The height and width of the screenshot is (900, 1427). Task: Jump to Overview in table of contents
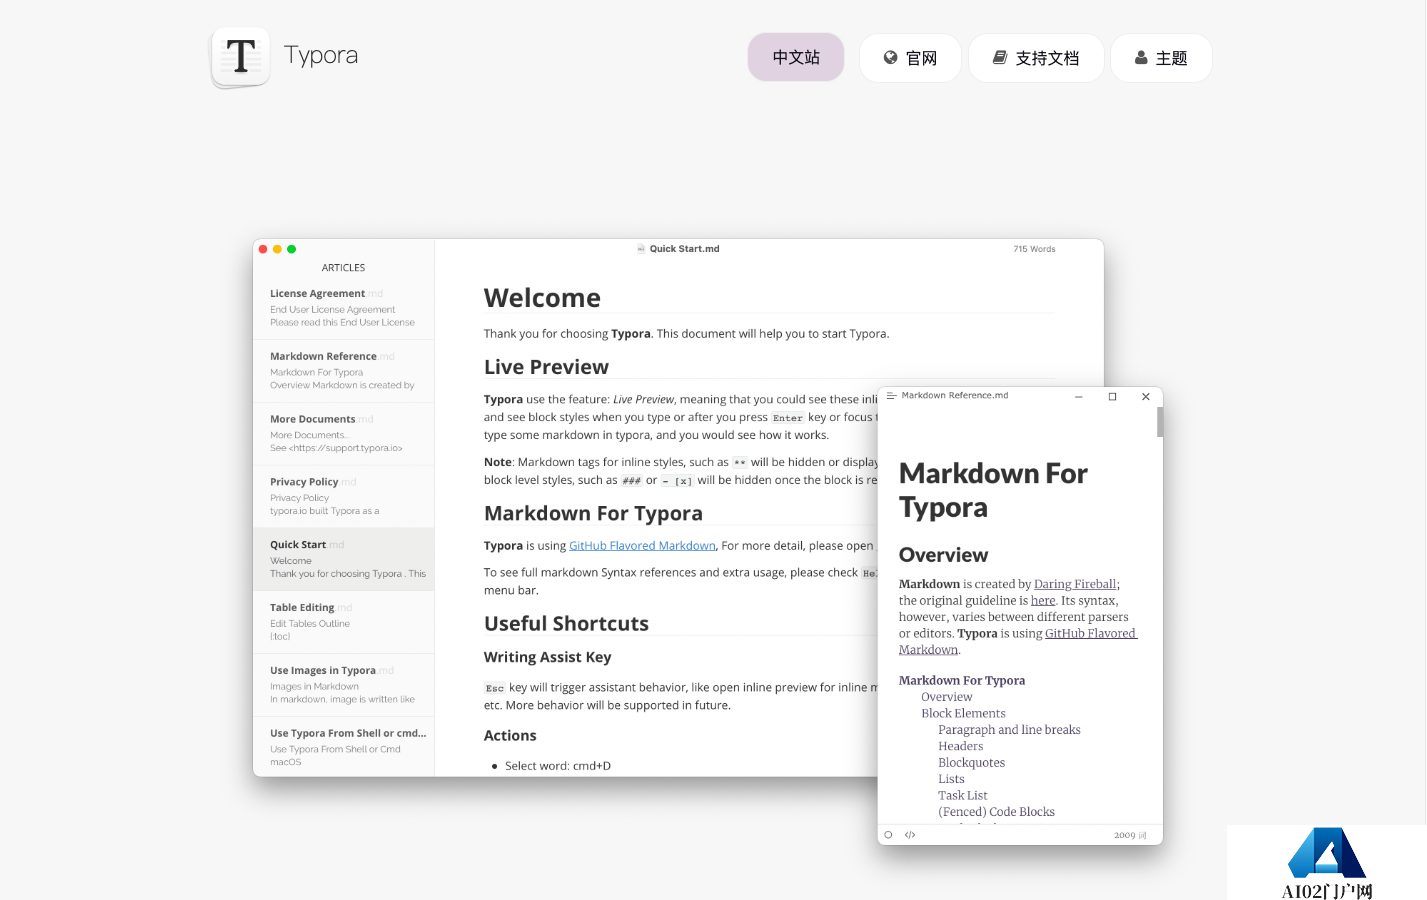pos(946,697)
